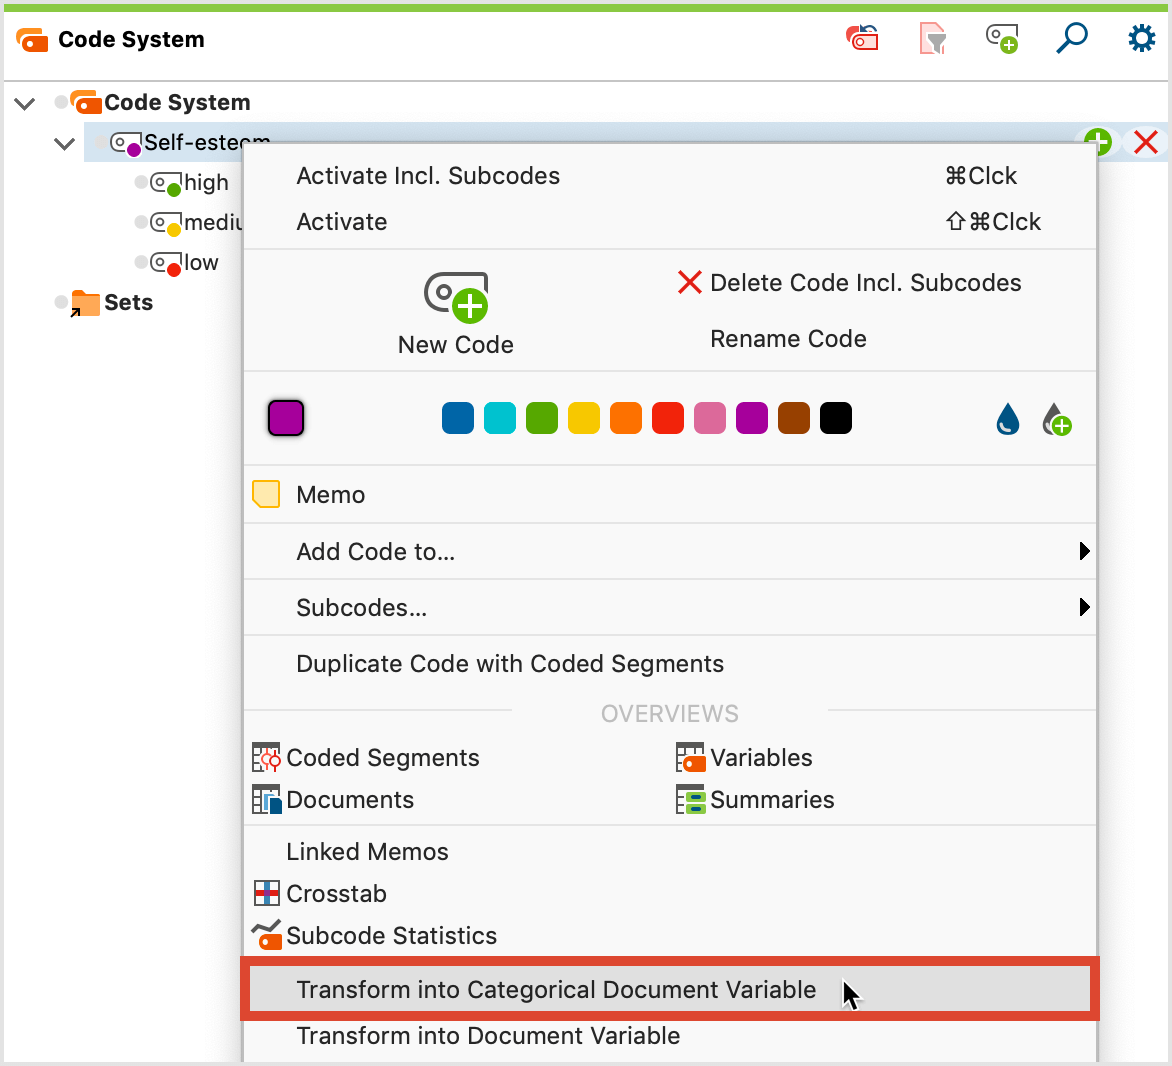Toggle activation circle beside Sets
Viewport: 1172px width, 1066px height.
pyautogui.click(x=61, y=302)
